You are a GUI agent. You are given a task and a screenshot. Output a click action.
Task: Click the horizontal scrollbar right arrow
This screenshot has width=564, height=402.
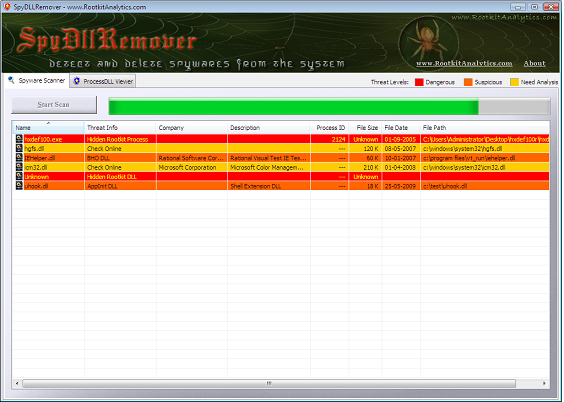pos(544,383)
